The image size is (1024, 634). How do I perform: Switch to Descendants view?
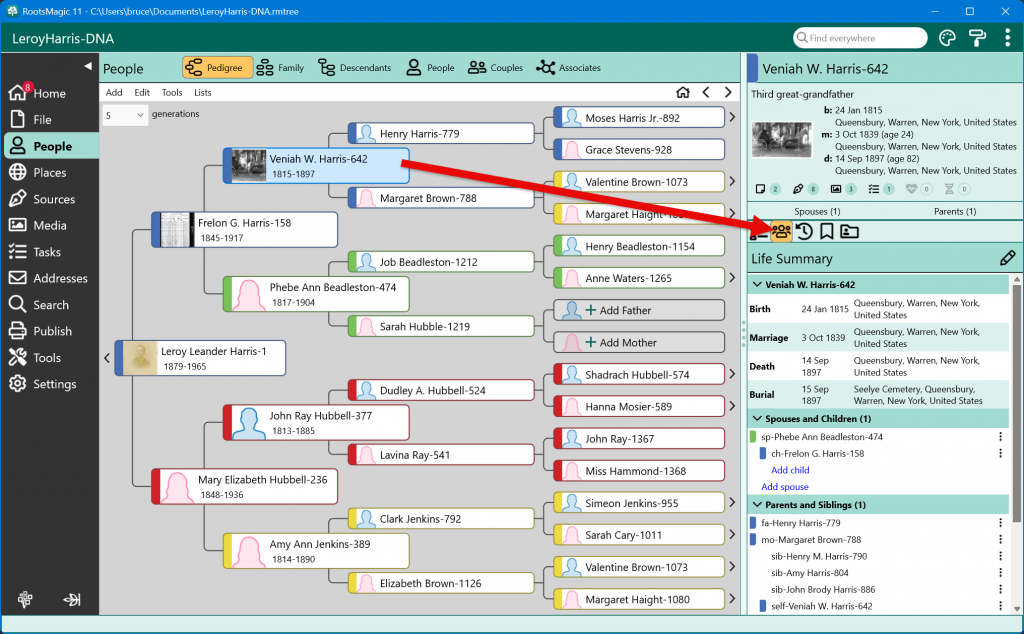355,68
